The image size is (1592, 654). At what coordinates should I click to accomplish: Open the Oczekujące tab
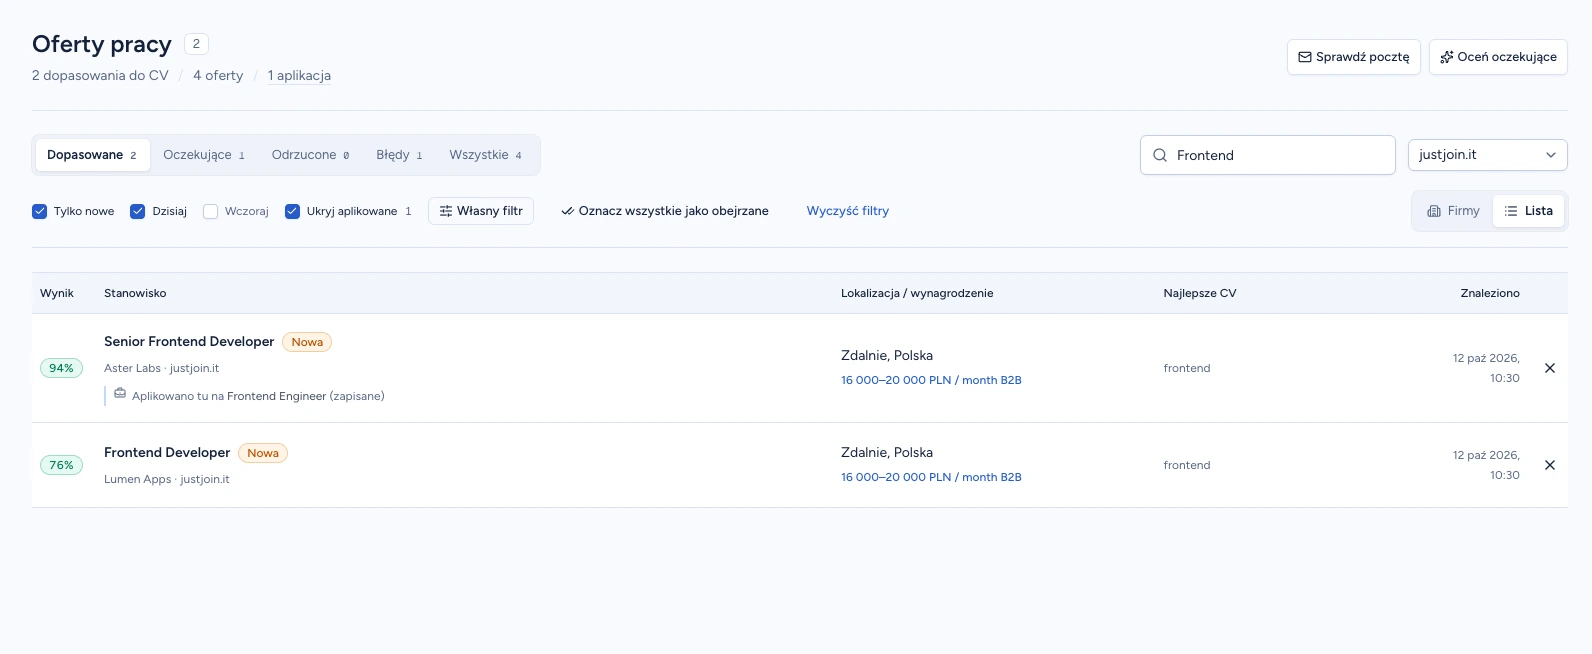[x=204, y=155]
